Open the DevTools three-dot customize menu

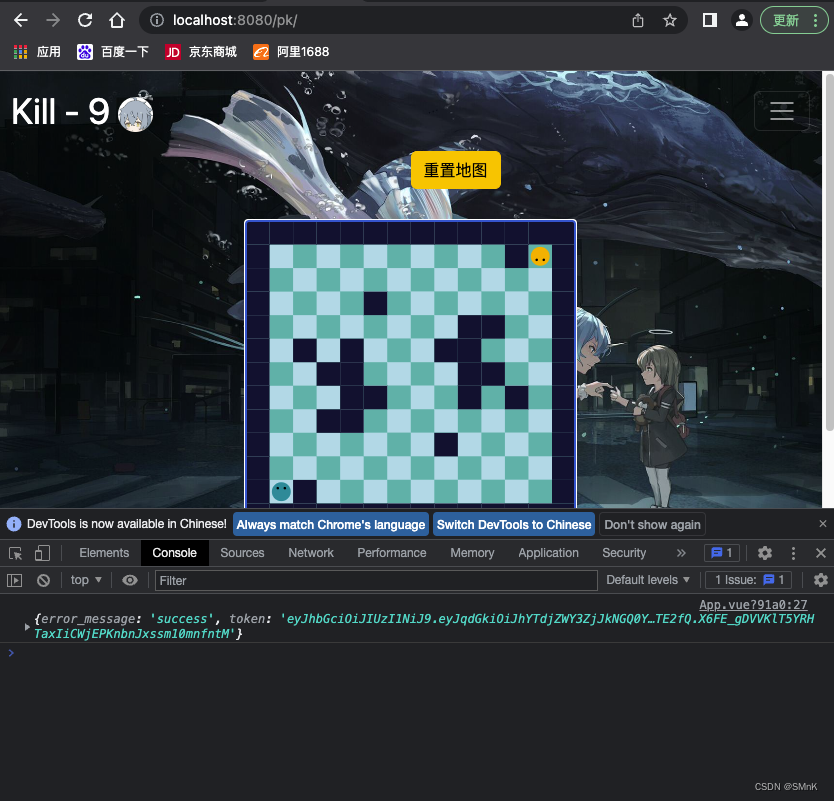pos(793,553)
